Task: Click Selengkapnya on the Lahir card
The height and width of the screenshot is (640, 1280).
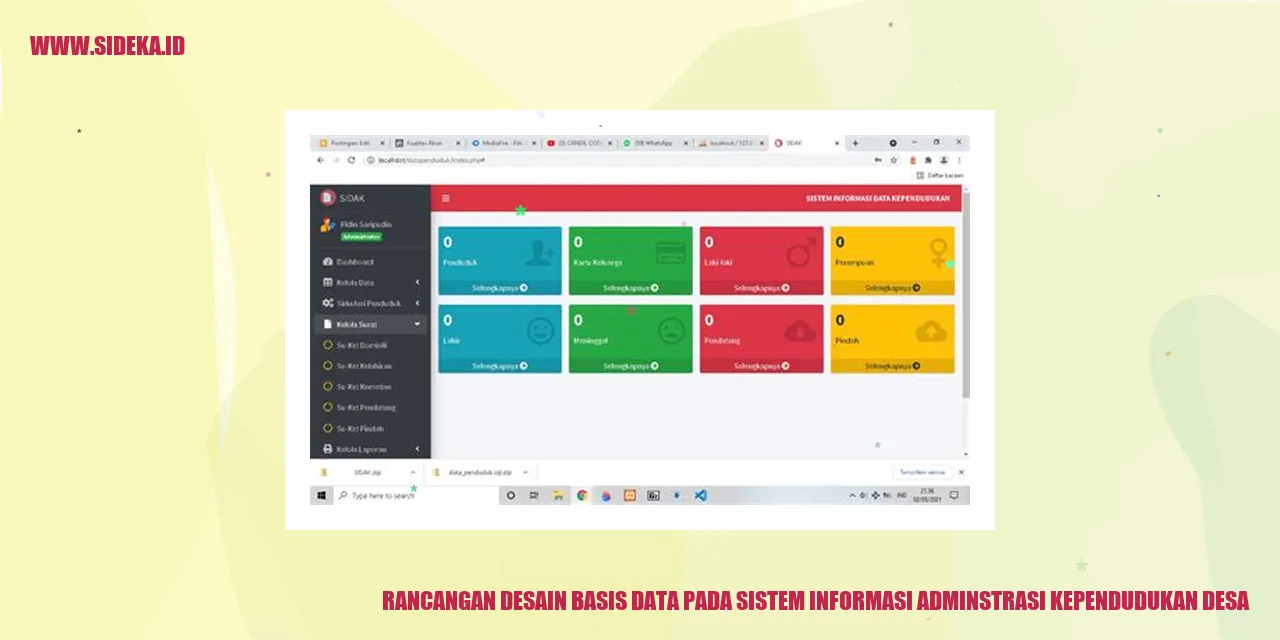Action: pos(500,366)
